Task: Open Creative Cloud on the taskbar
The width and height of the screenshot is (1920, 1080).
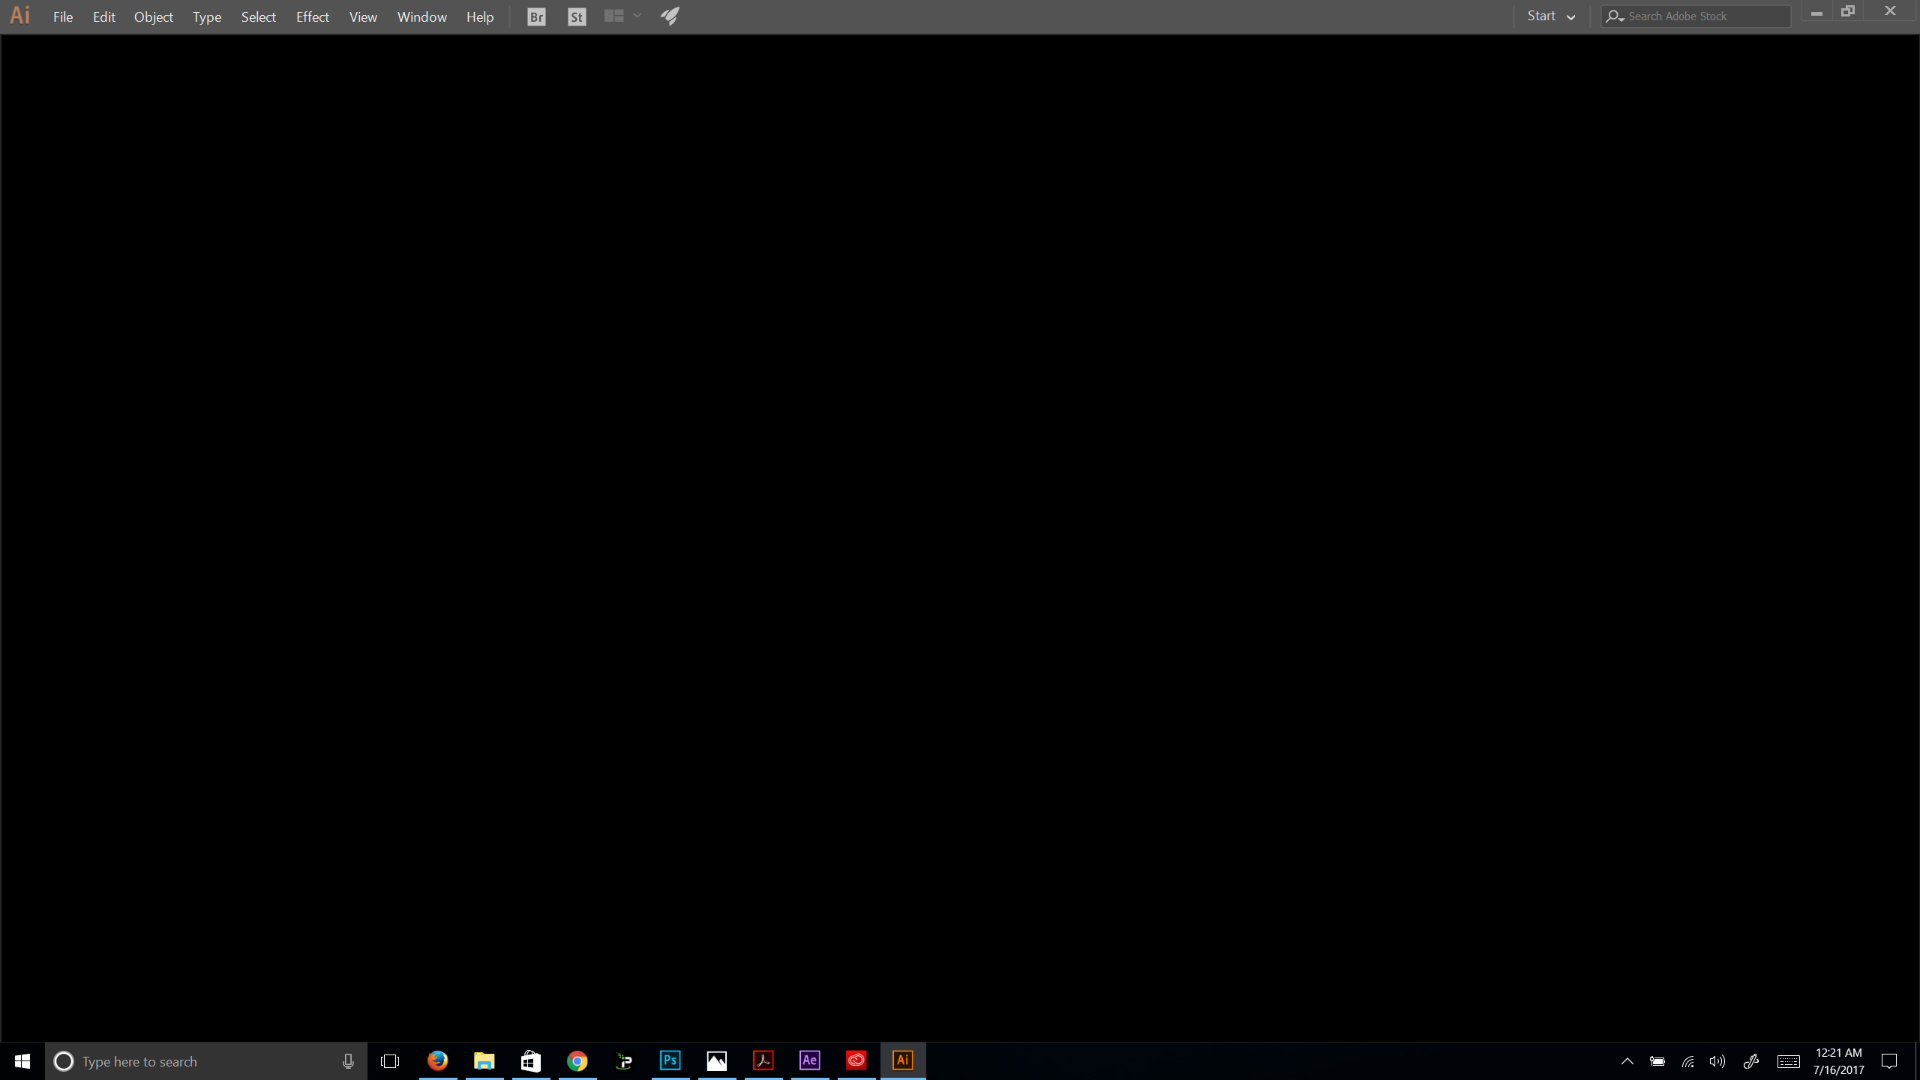Action: pos(856,1061)
